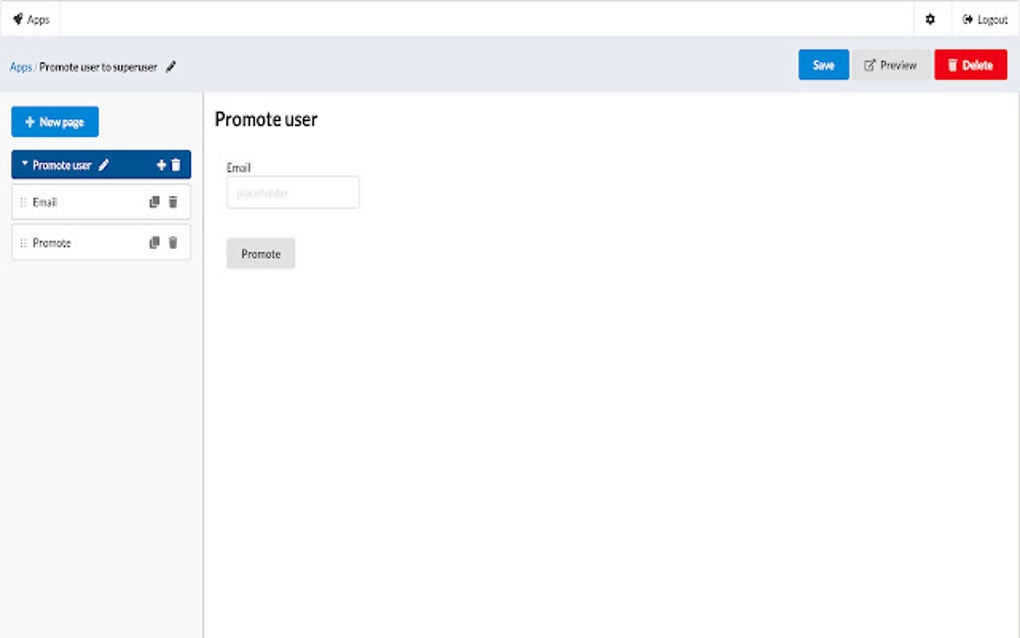Collapse the Promote user page using its chevron
This screenshot has height=638, width=1020.
tap(25, 164)
